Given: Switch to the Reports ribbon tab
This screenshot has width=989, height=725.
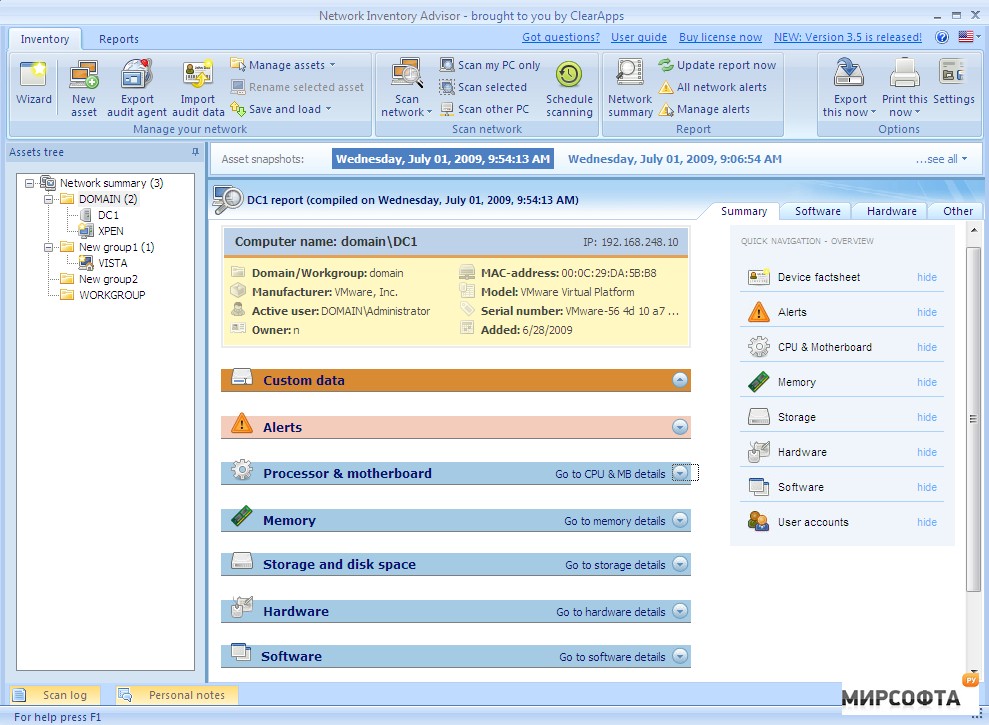Looking at the screenshot, I should click(118, 39).
